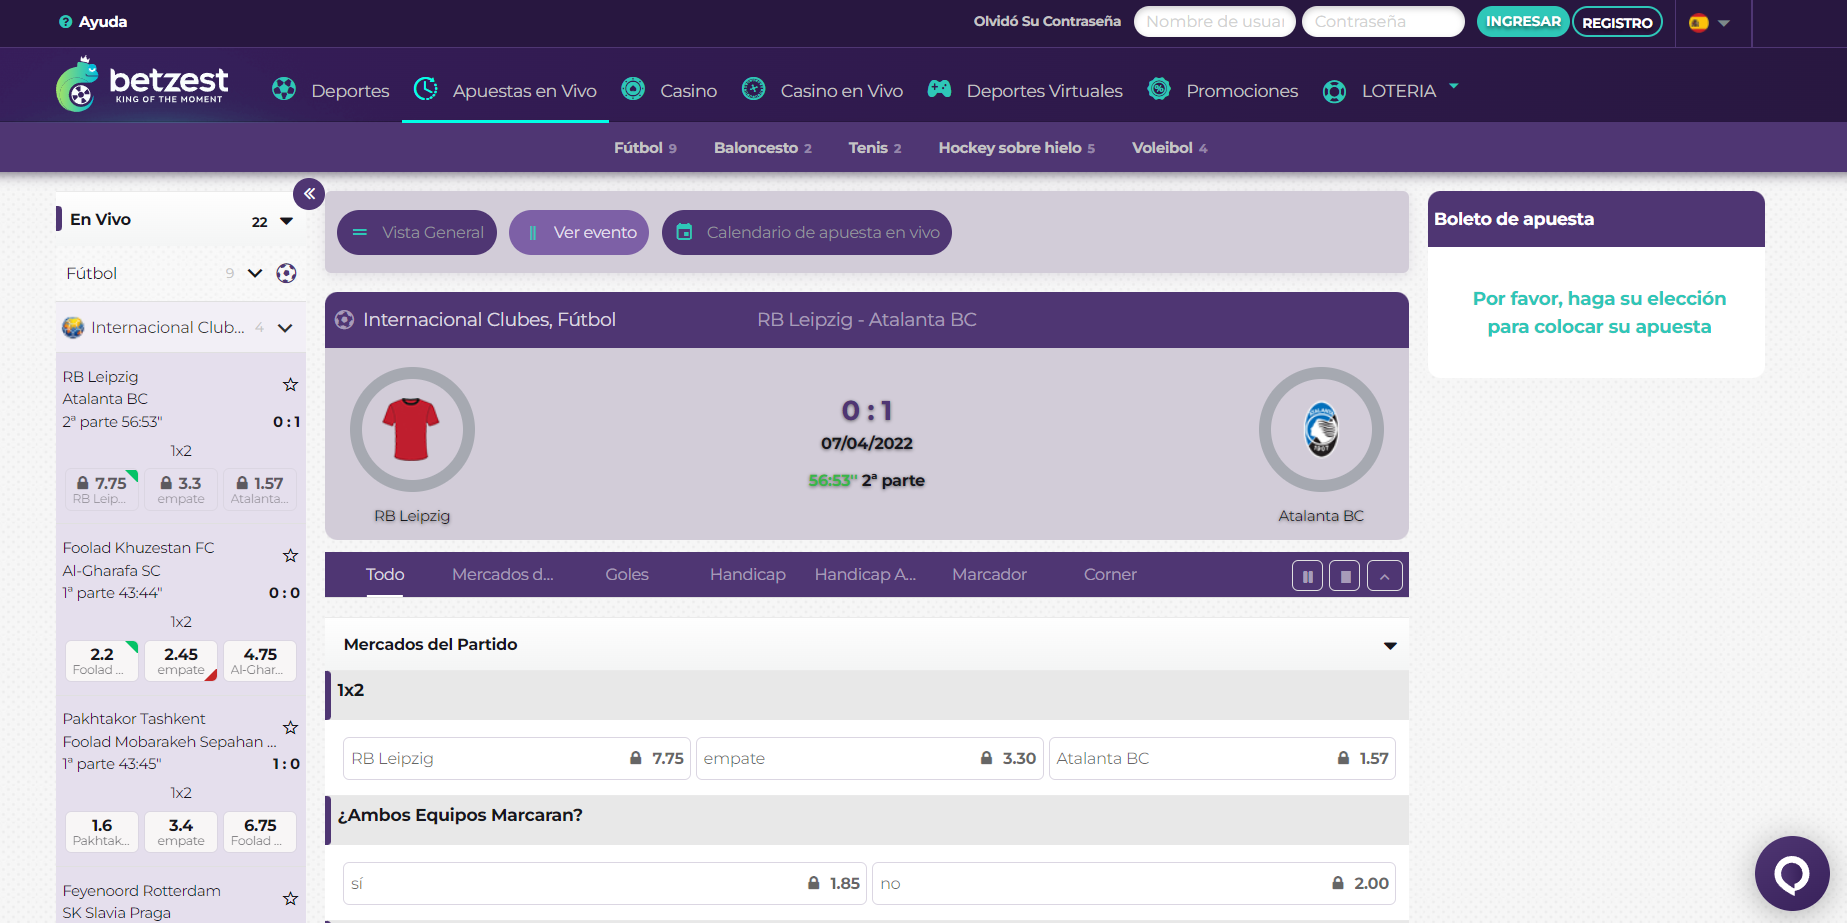Collapse all markets with the up-chevron button
This screenshot has height=923, width=1847.
tap(1384, 576)
